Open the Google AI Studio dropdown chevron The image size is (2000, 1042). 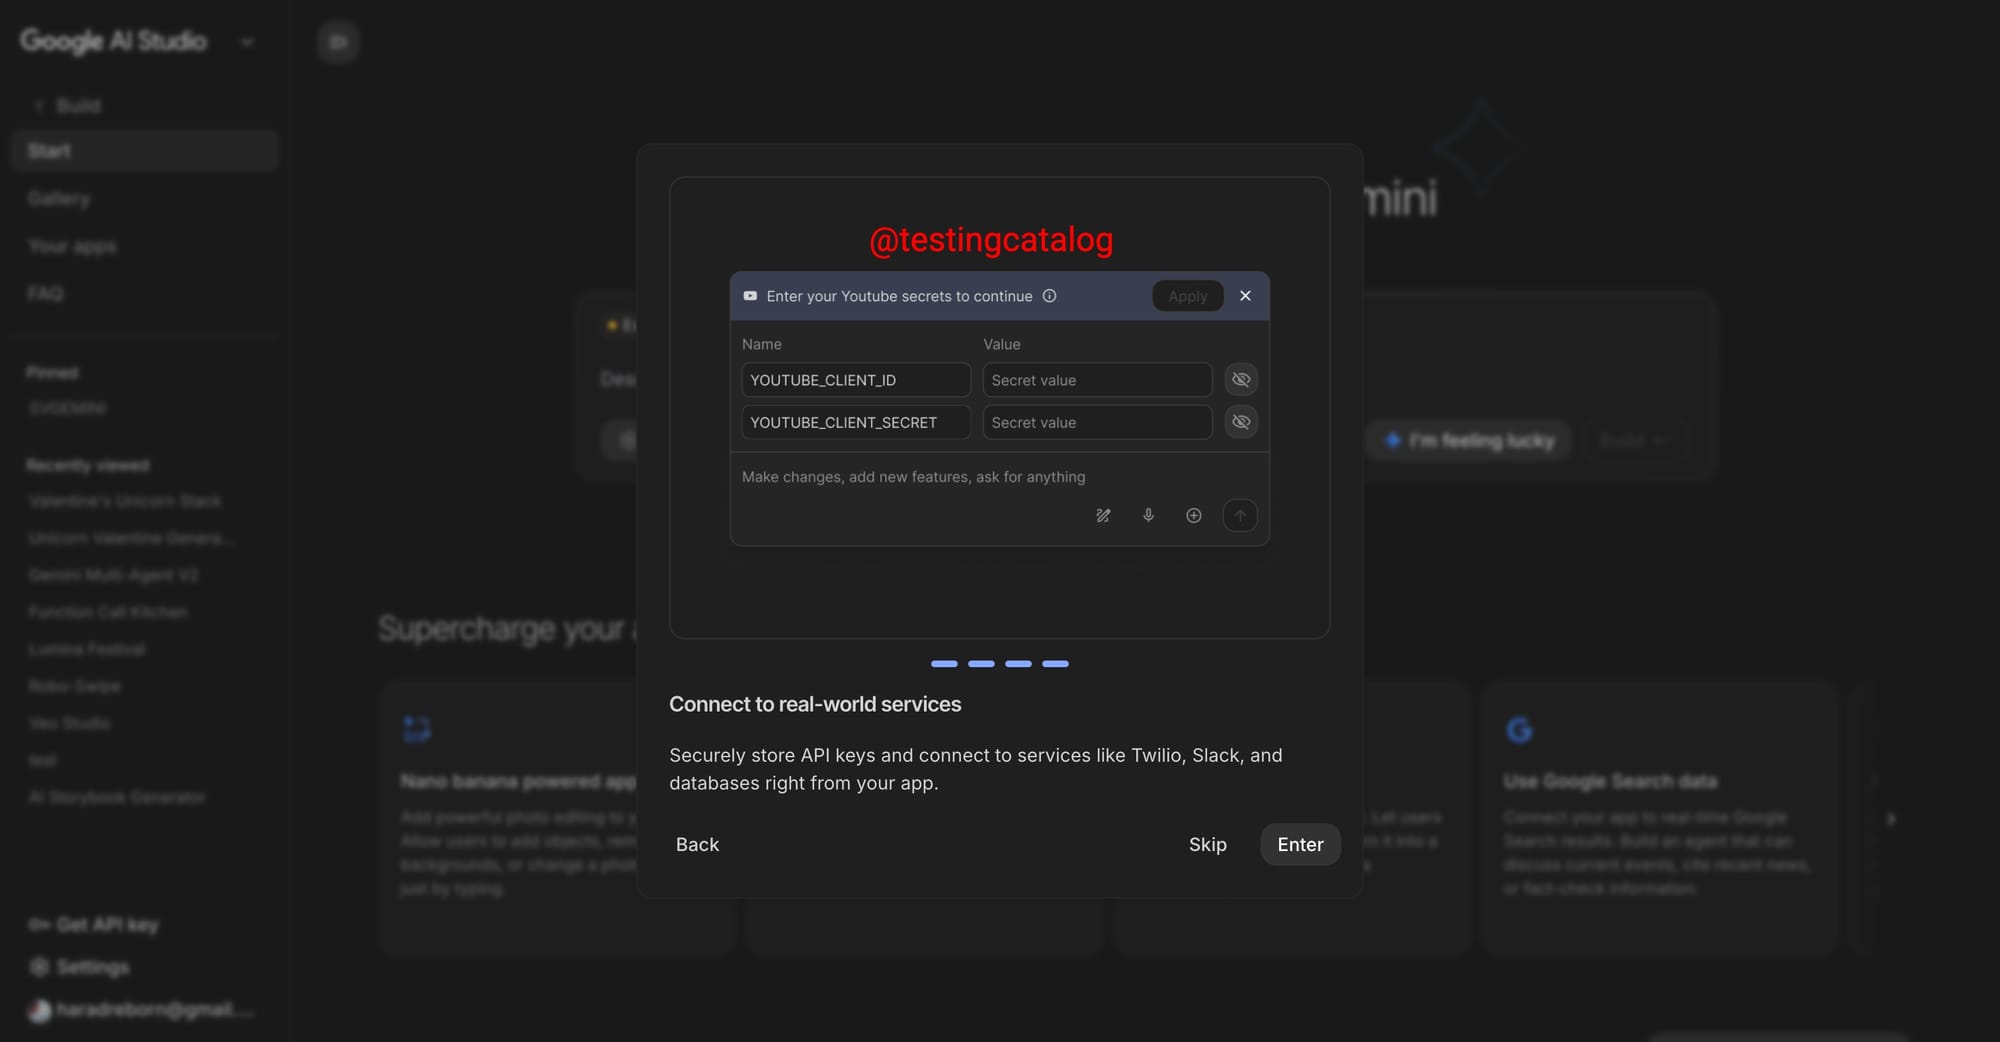point(247,42)
